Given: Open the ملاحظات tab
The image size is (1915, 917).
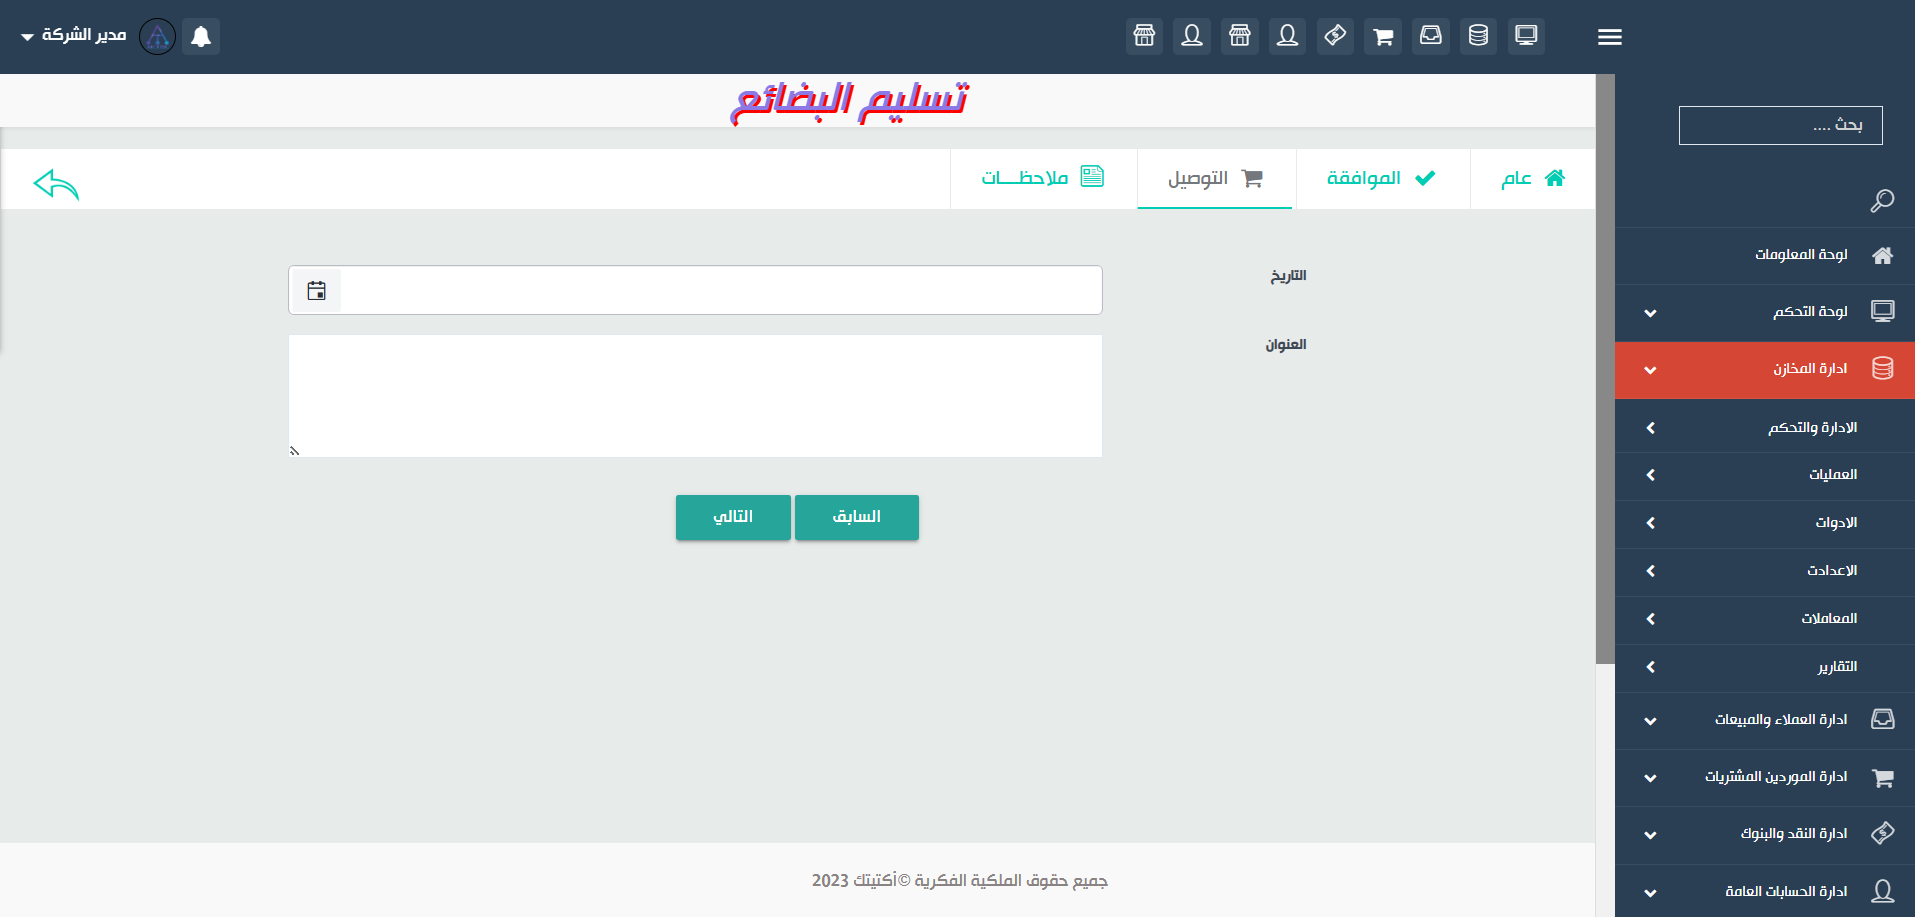Looking at the screenshot, I should [x=1043, y=178].
